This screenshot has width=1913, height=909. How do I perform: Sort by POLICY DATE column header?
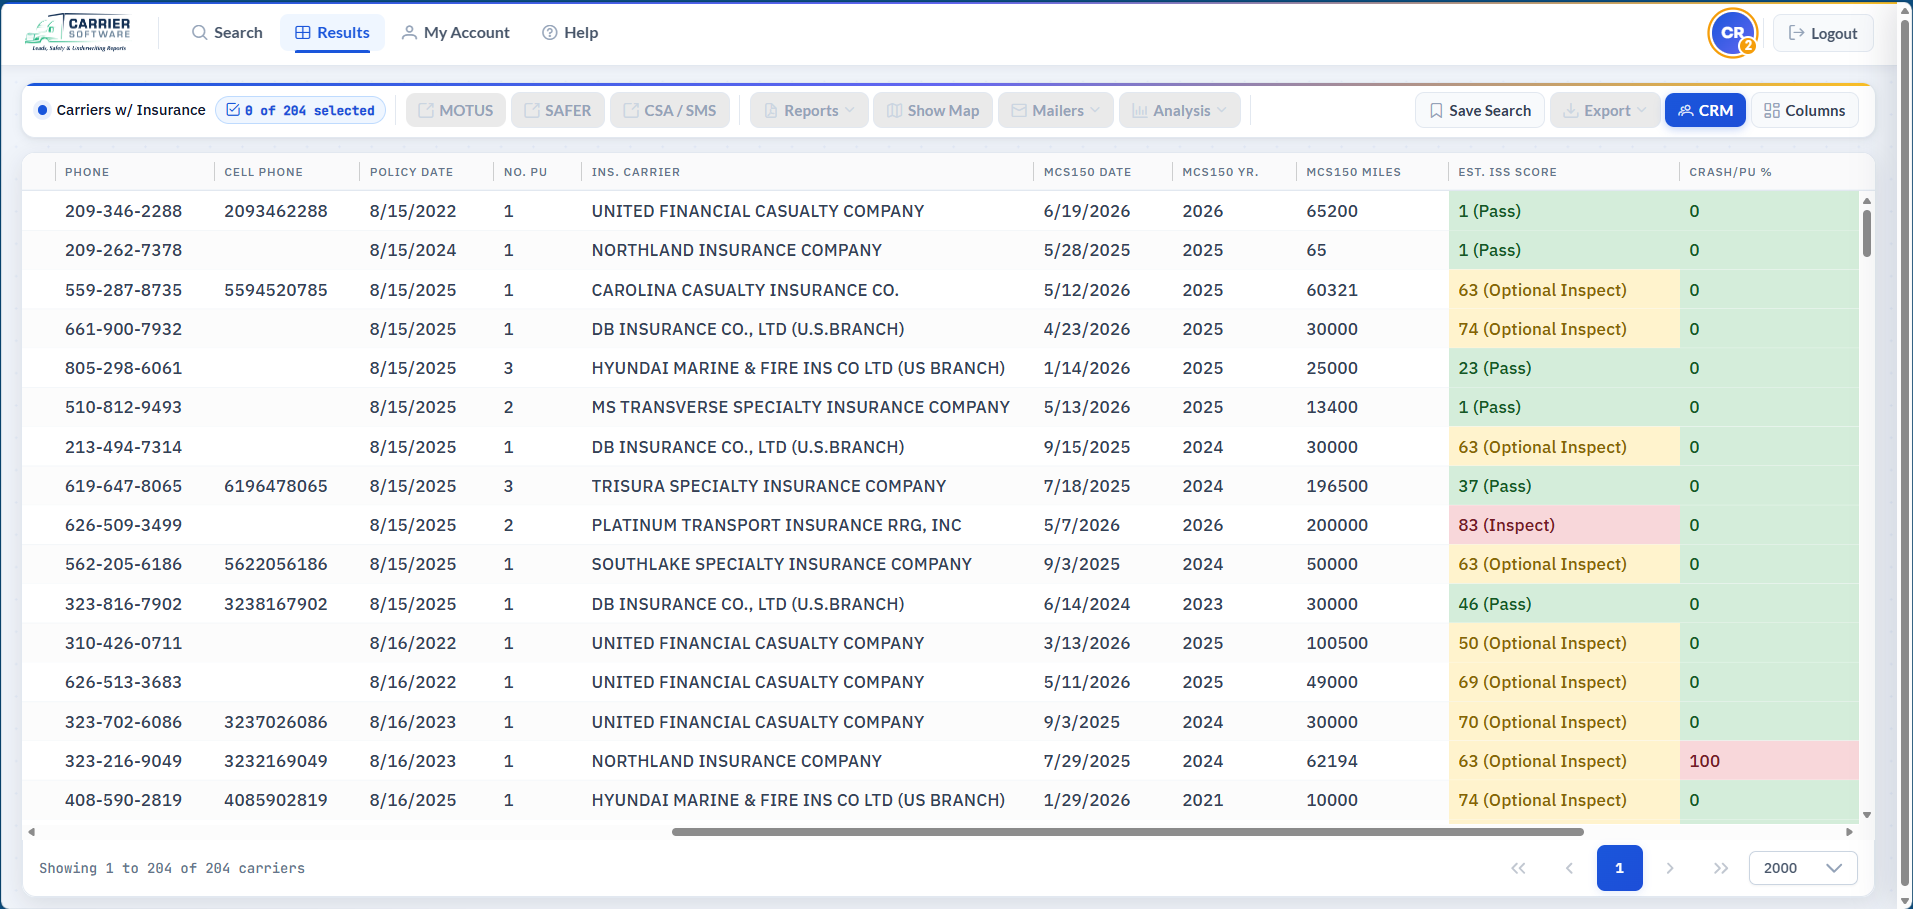click(411, 172)
